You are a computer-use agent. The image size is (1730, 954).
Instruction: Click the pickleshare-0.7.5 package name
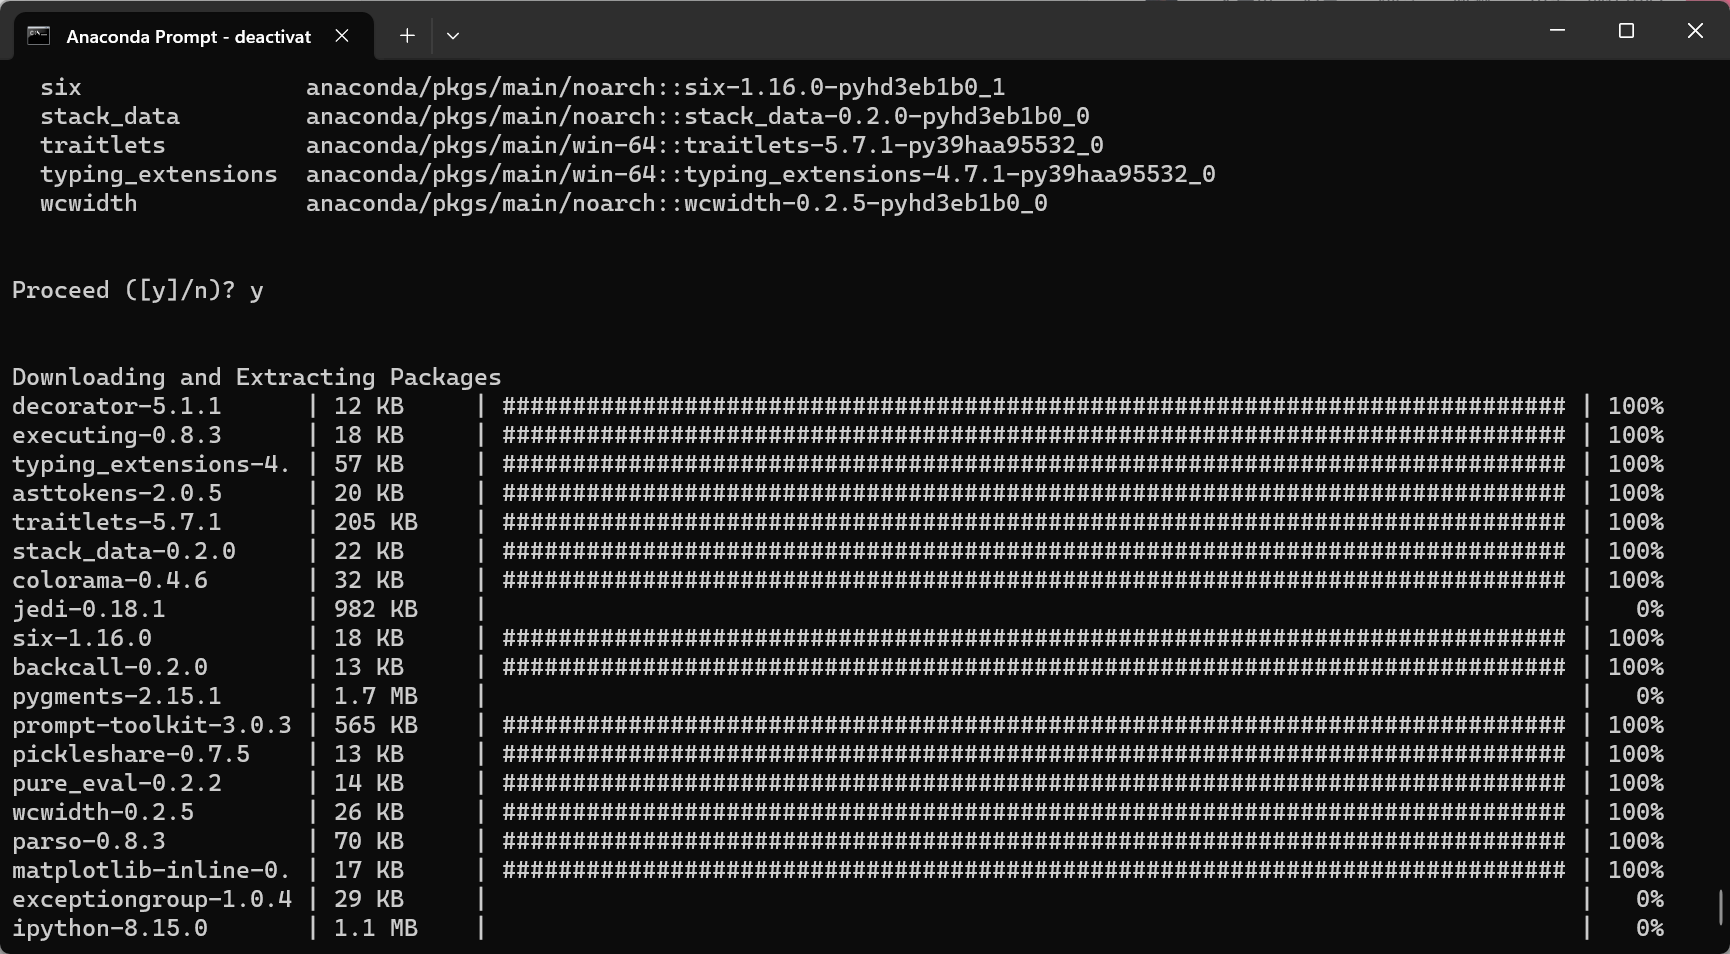pyautogui.click(x=131, y=755)
